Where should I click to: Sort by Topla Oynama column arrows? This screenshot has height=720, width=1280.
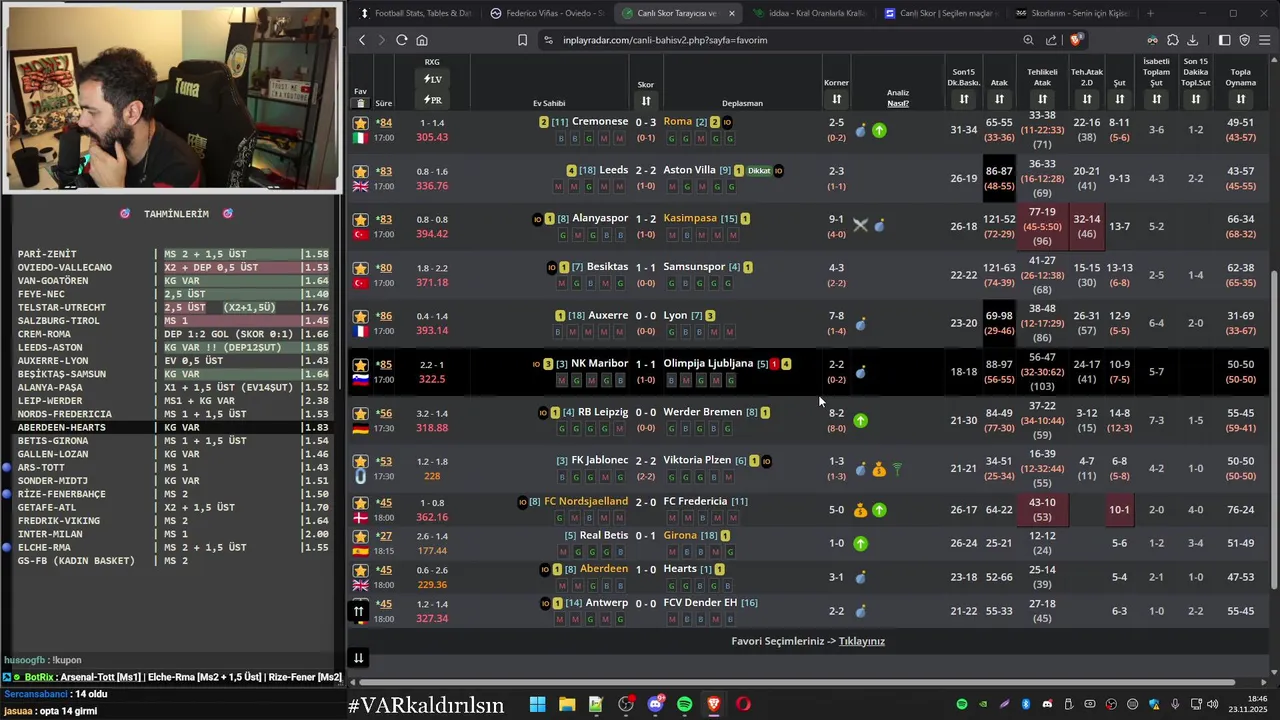pyautogui.click(x=1241, y=99)
